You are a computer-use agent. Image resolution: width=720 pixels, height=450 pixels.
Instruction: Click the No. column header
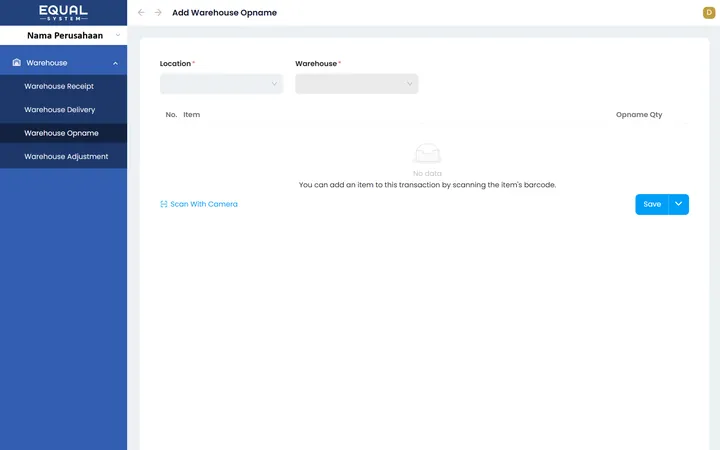[x=171, y=115]
